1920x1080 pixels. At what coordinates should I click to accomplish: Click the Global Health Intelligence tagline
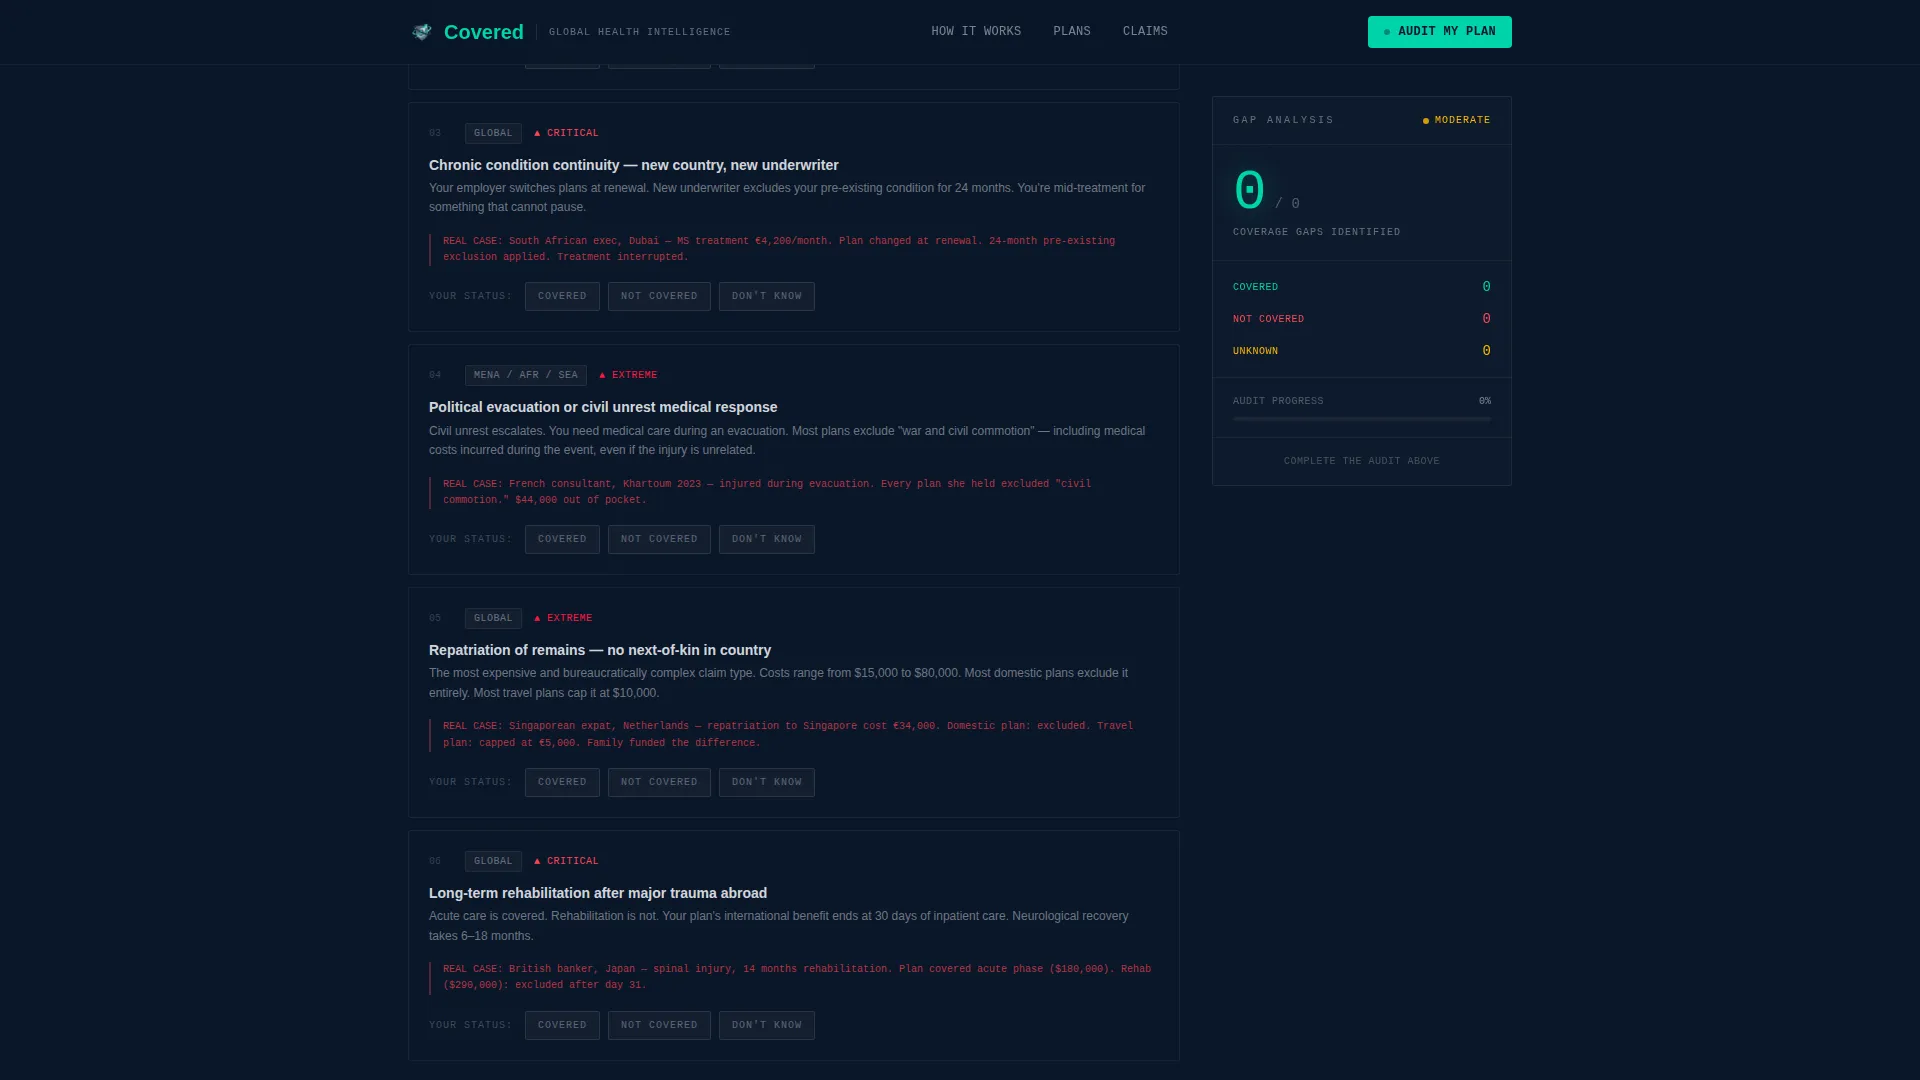pyautogui.click(x=639, y=32)
